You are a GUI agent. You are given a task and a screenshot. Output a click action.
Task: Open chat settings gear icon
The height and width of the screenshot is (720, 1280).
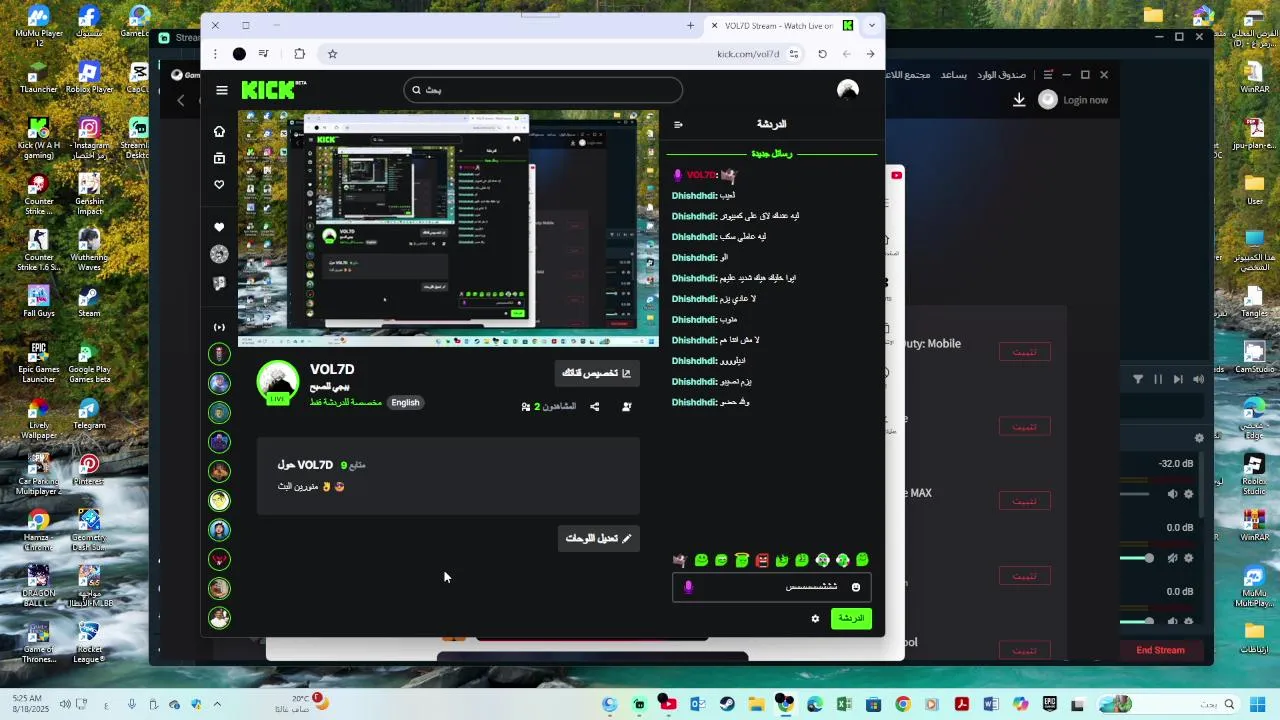click(x=815, y=619)
